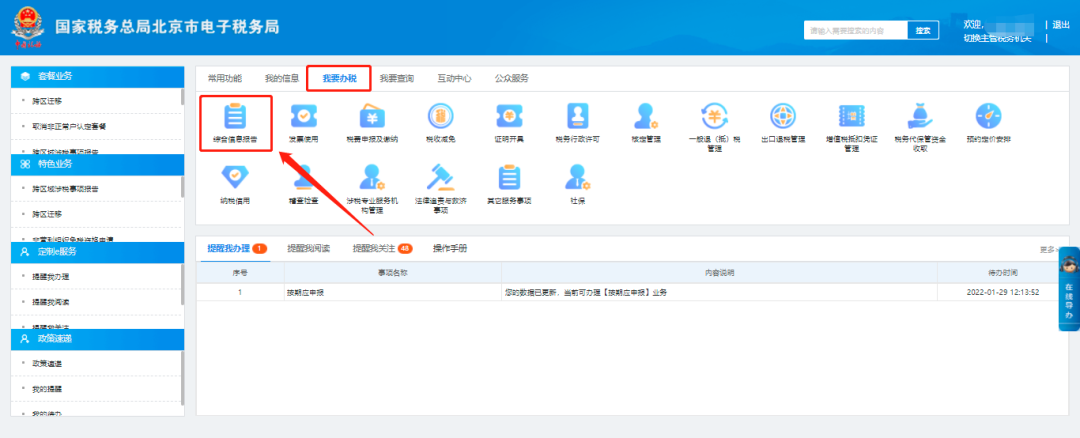This screenshot has width=1080, height=438.
Task: Open 跨区域涉税事项报告 under 特色业务
Action: coord(65,189)
